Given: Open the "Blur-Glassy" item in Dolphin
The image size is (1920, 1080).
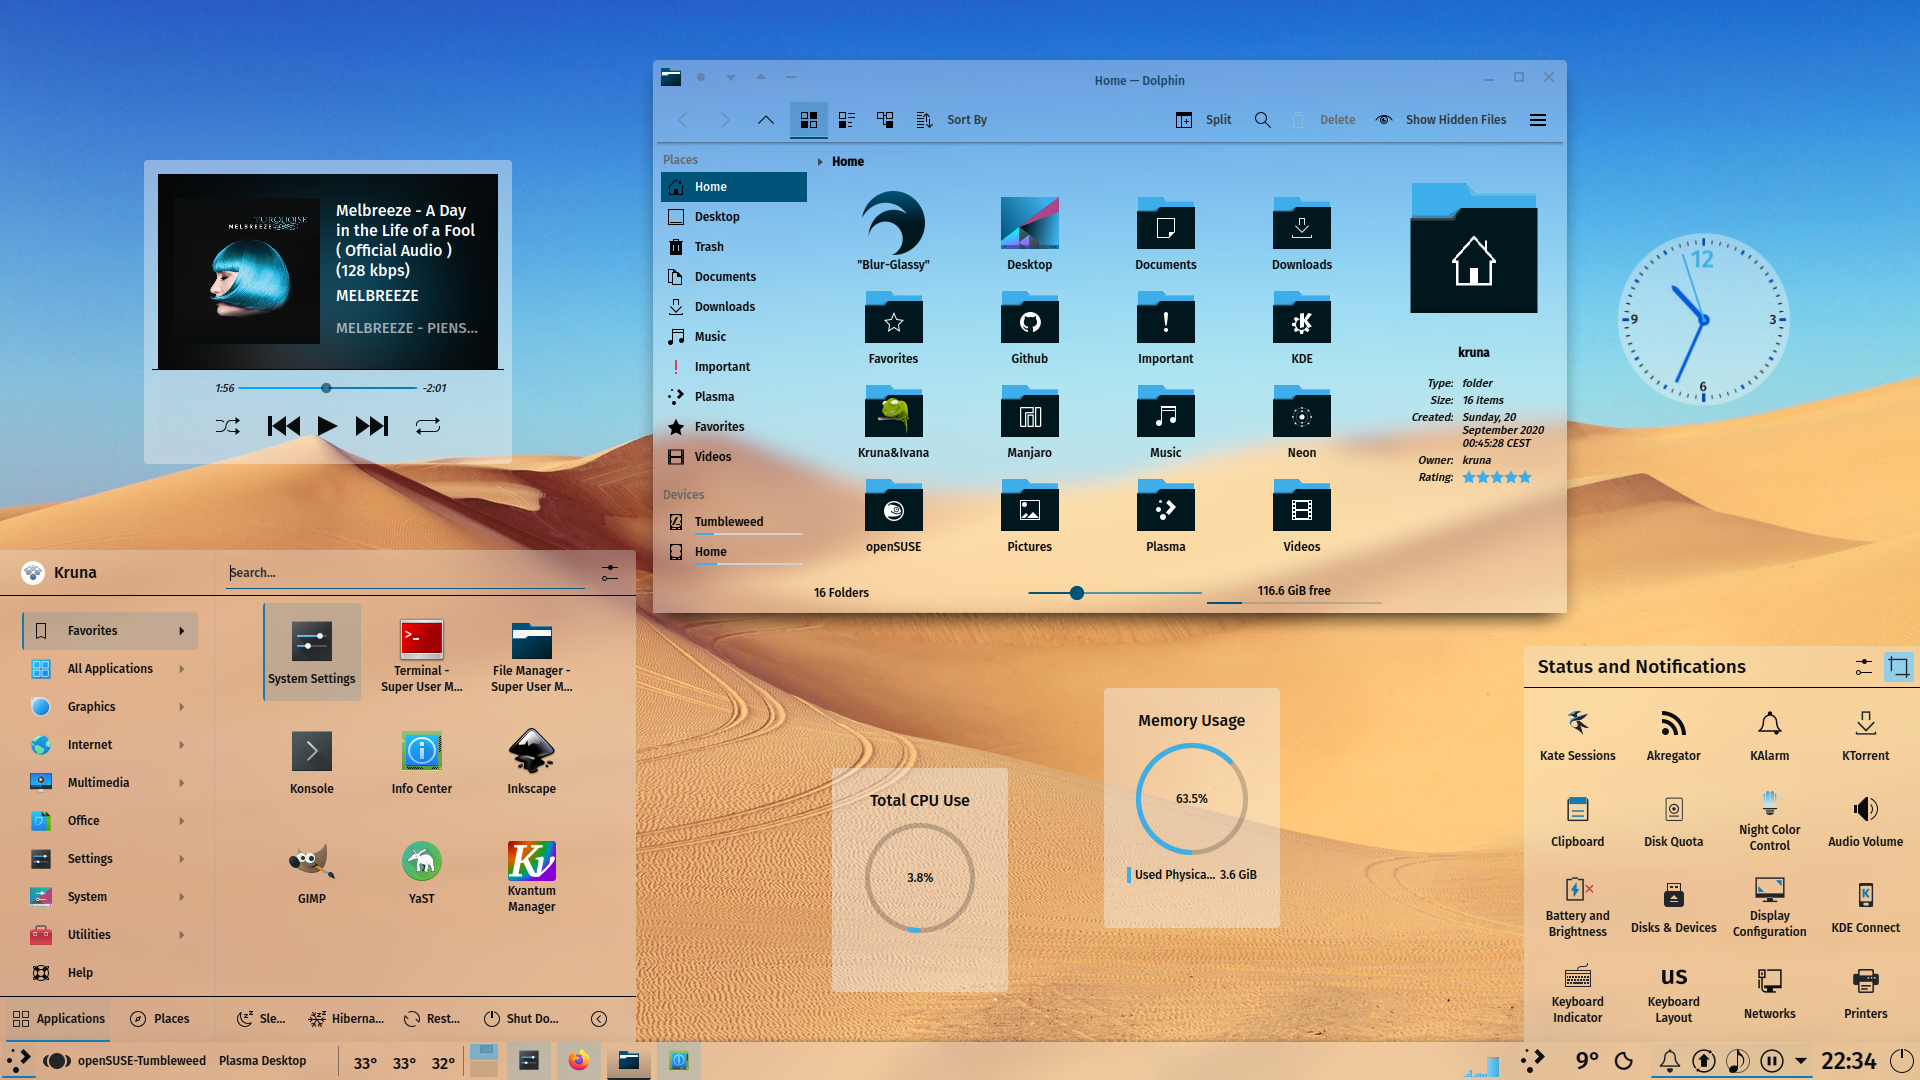Looking at the screenshot, I should click(x=893, y=232).
